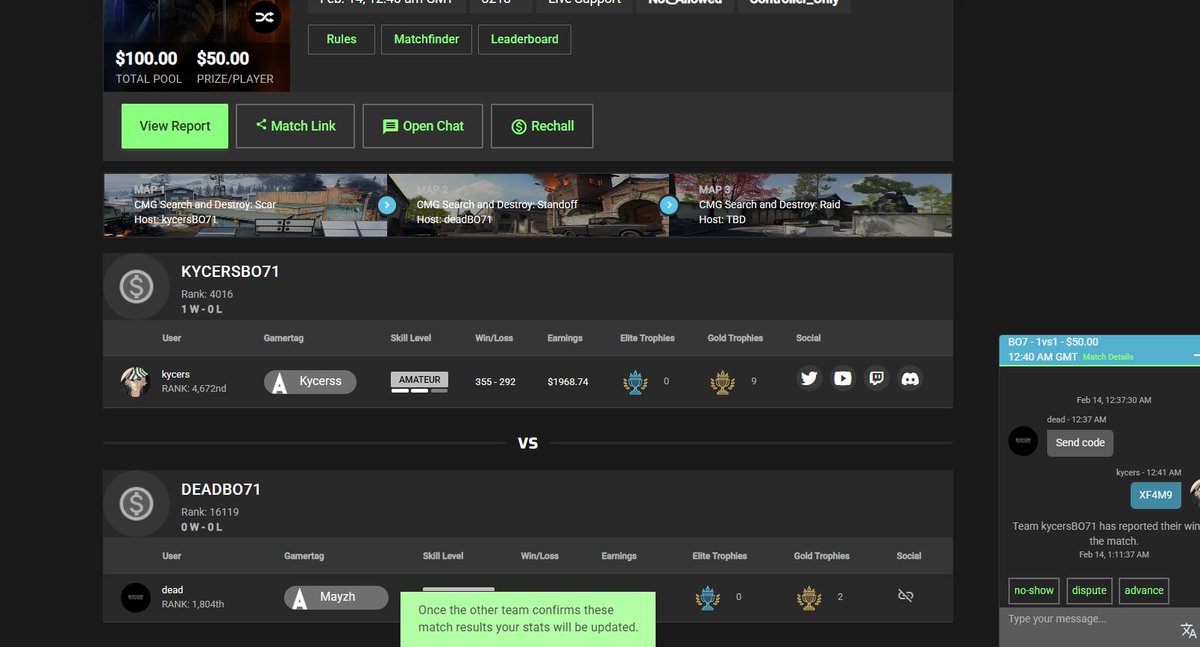
Task: Click the Kycerss gamertag badge
Action: [310, 381]
